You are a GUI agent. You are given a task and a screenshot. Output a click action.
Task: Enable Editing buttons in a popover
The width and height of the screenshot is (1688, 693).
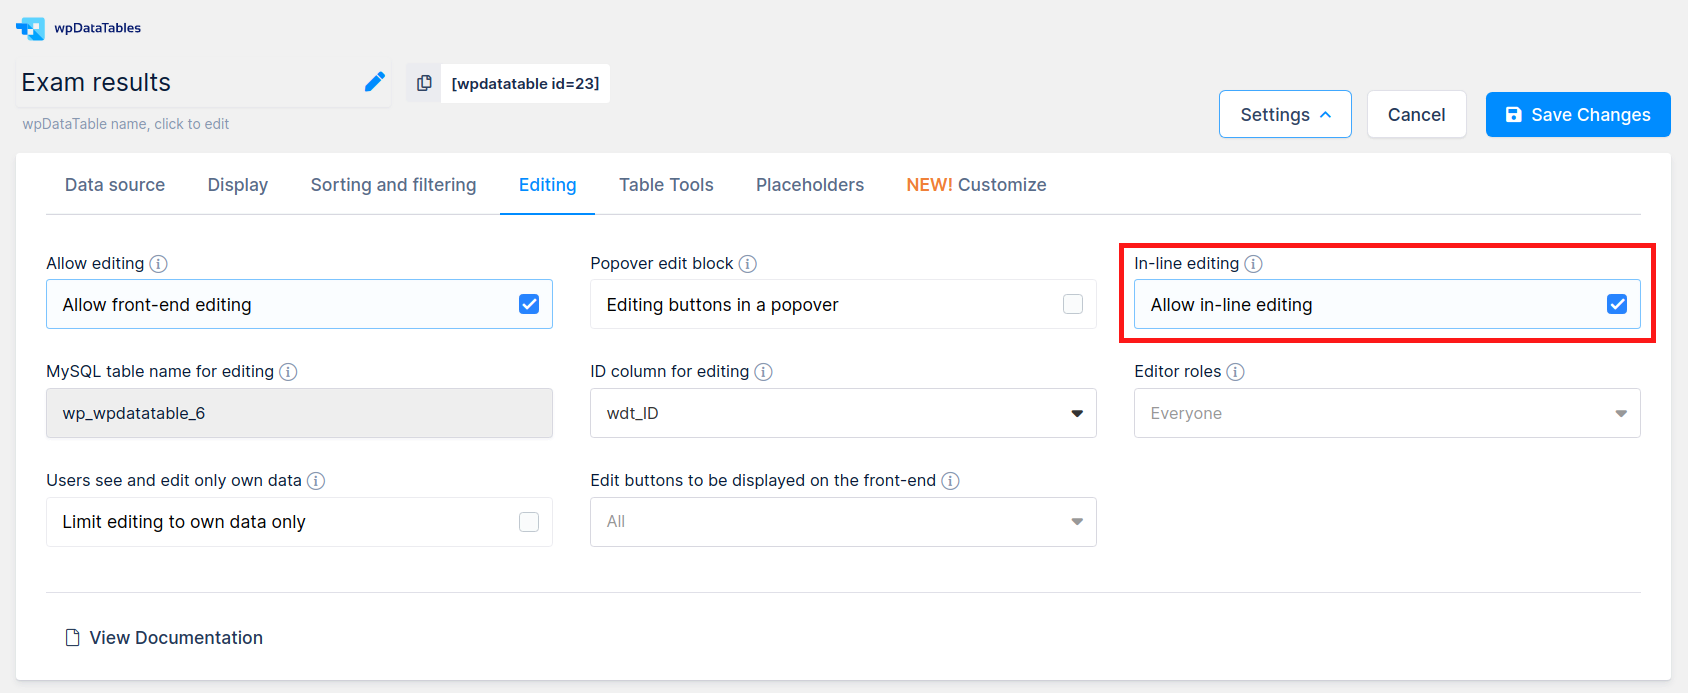1073,304
